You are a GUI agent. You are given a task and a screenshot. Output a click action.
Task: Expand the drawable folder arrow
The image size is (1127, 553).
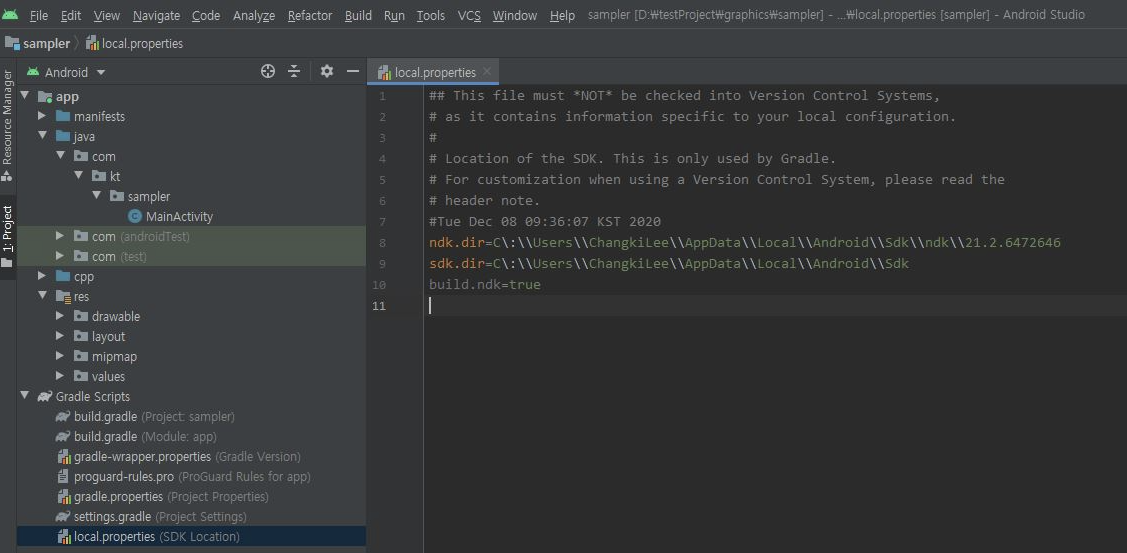coord(60,316)
